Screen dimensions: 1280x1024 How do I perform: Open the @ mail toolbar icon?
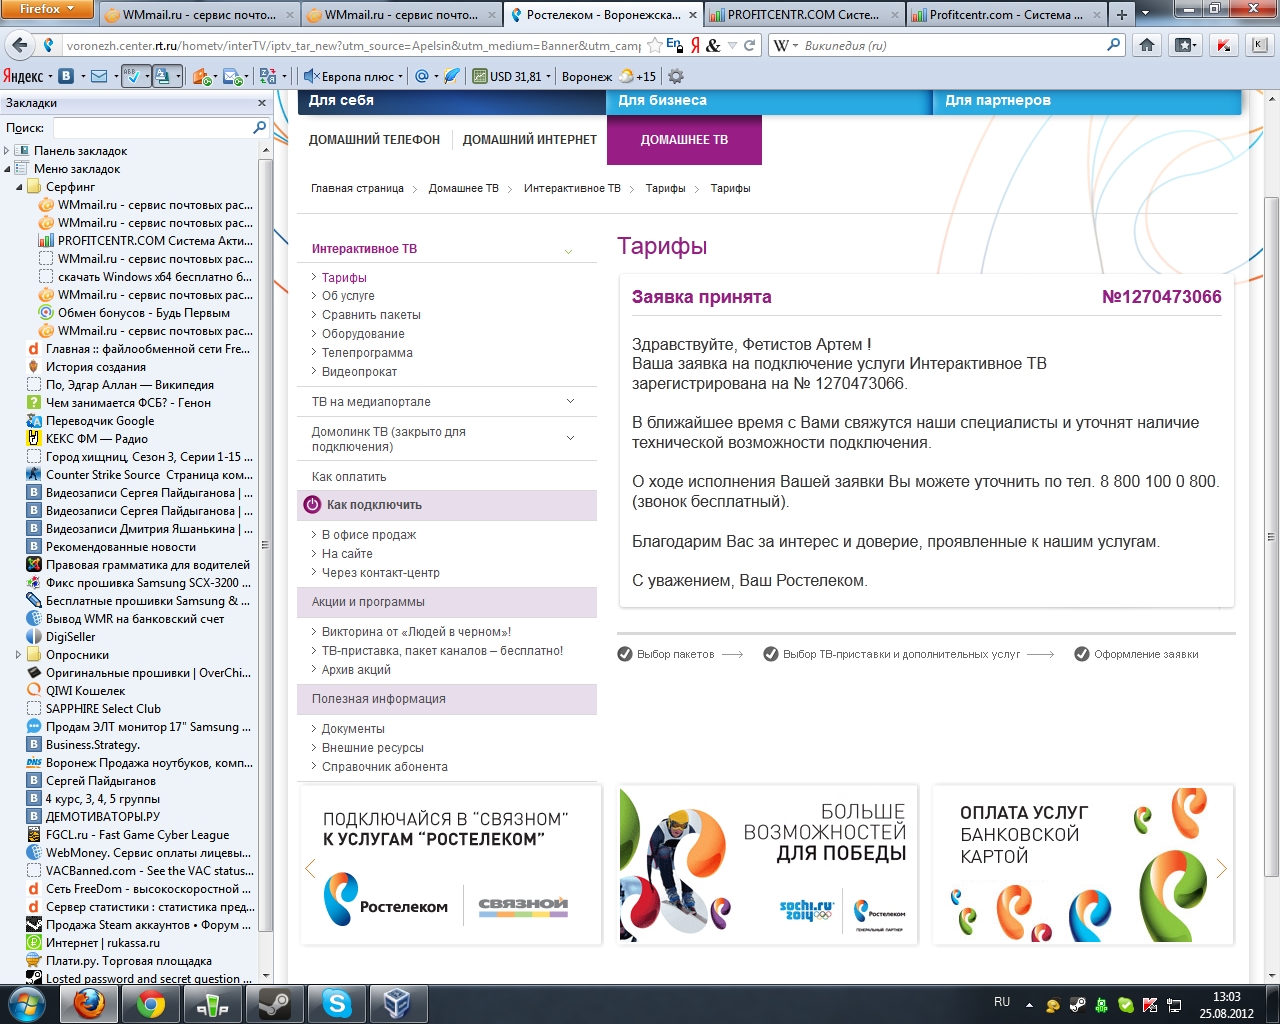coord(422,76)
